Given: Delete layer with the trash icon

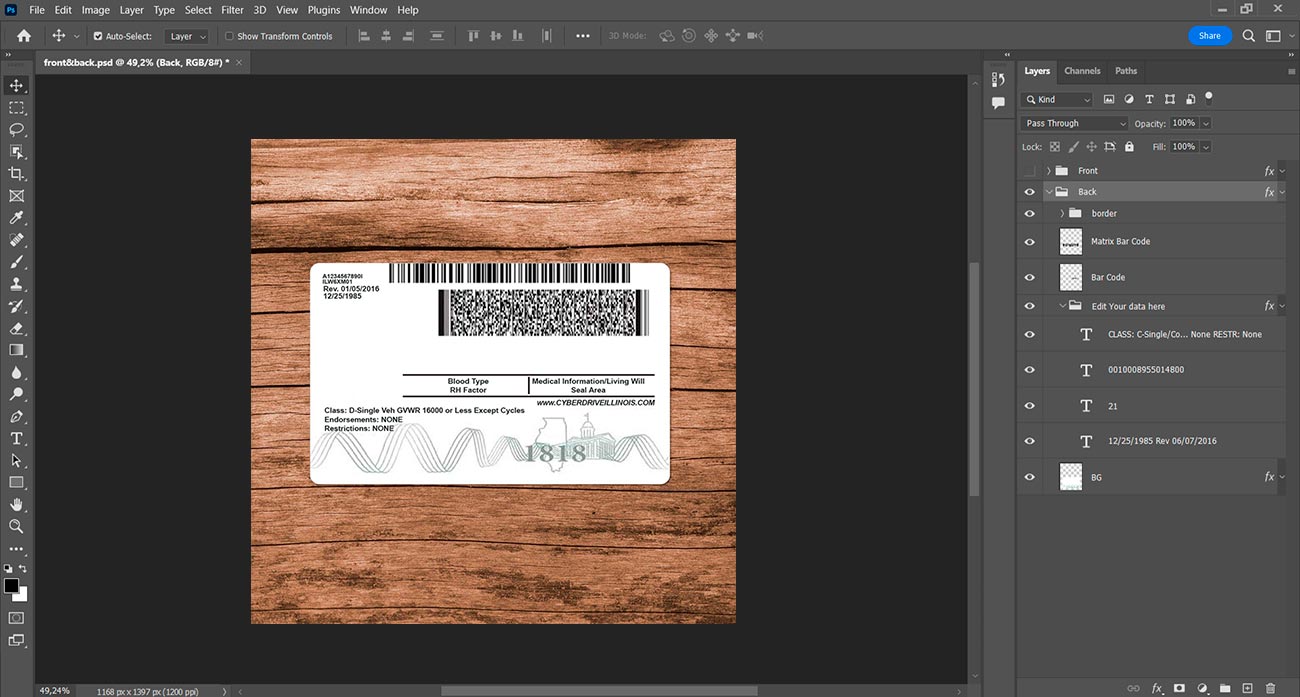Looking at the screenshot, I should point(1271,688).
